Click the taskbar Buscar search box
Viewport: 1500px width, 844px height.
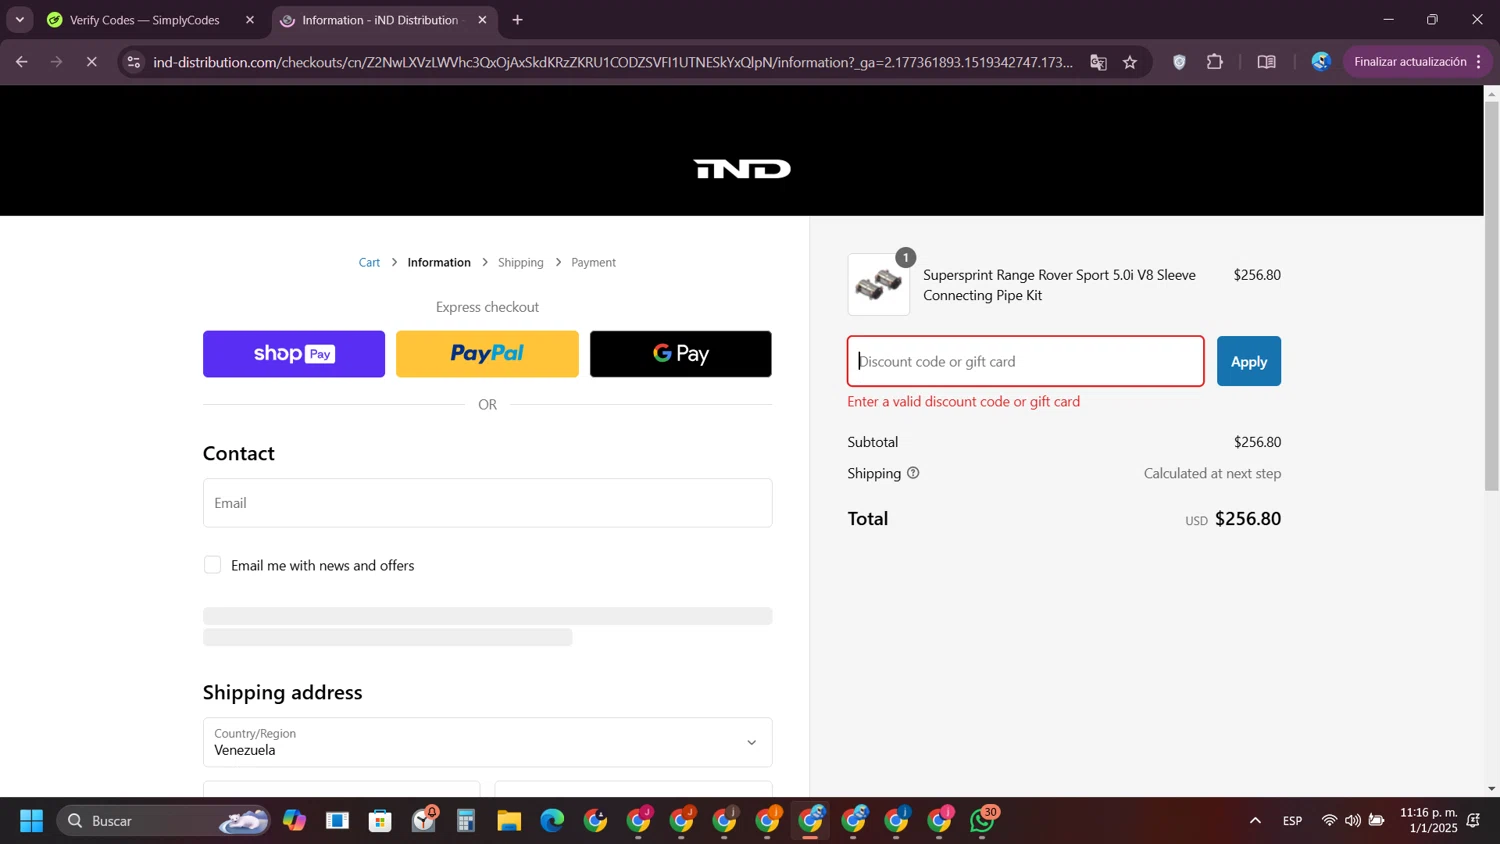(x=163, y=821)
